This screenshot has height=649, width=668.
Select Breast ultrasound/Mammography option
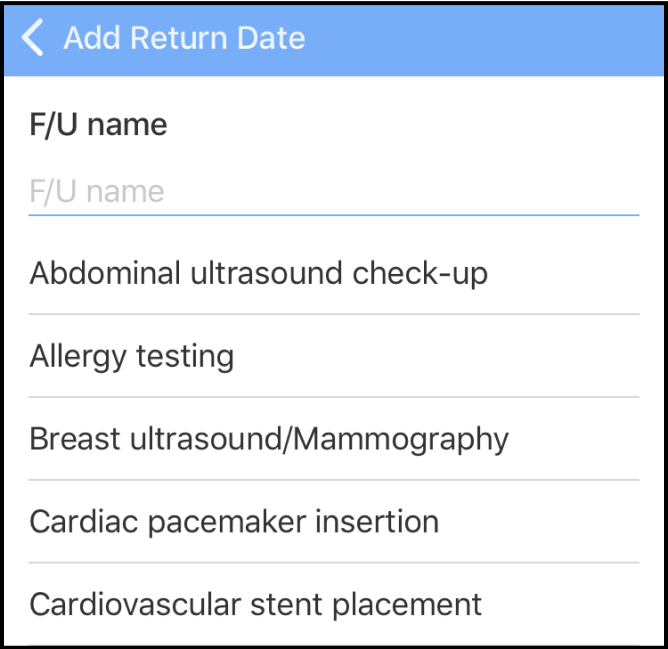pyautogui.click(x=269, y=439)
